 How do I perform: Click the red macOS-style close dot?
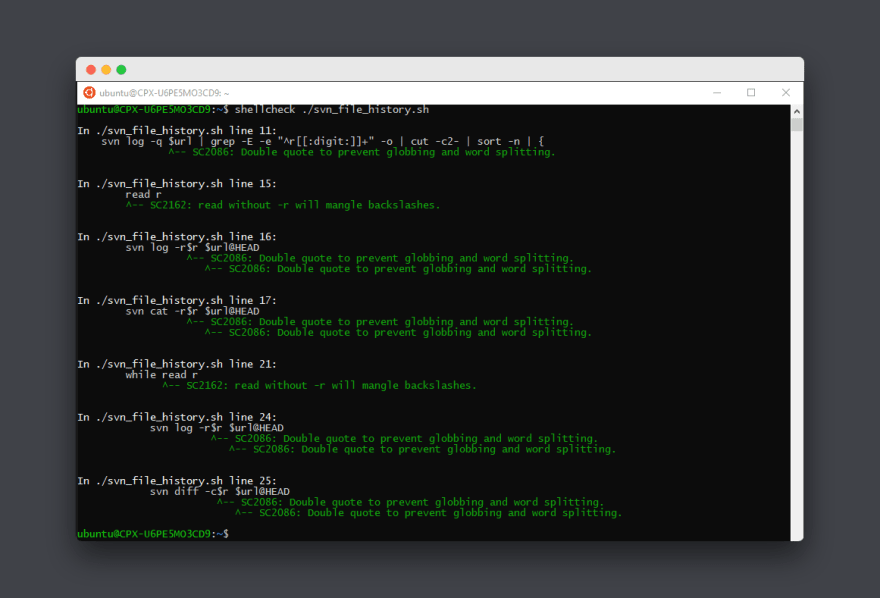(91, 70)
